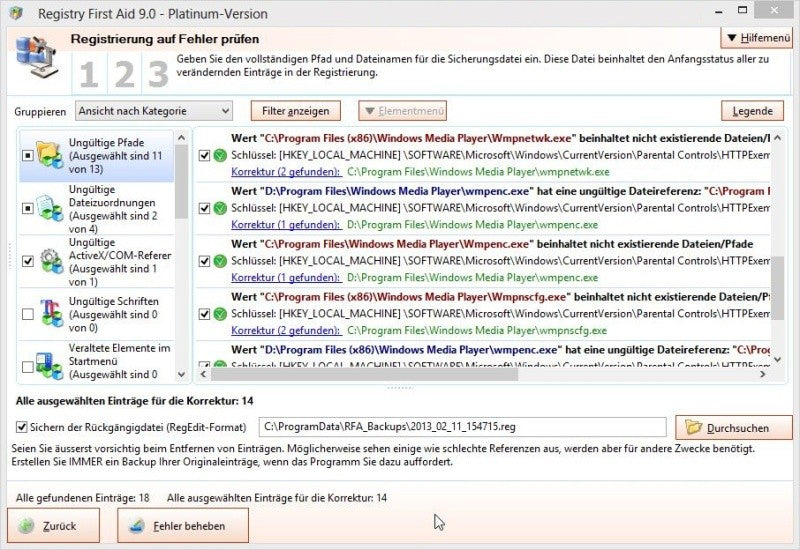The width and height of the screenshot is (800, 550).
Task: Open Korrektur (2 gefunden) link for wmpnetwk.exe
Action: pos(286,172)
